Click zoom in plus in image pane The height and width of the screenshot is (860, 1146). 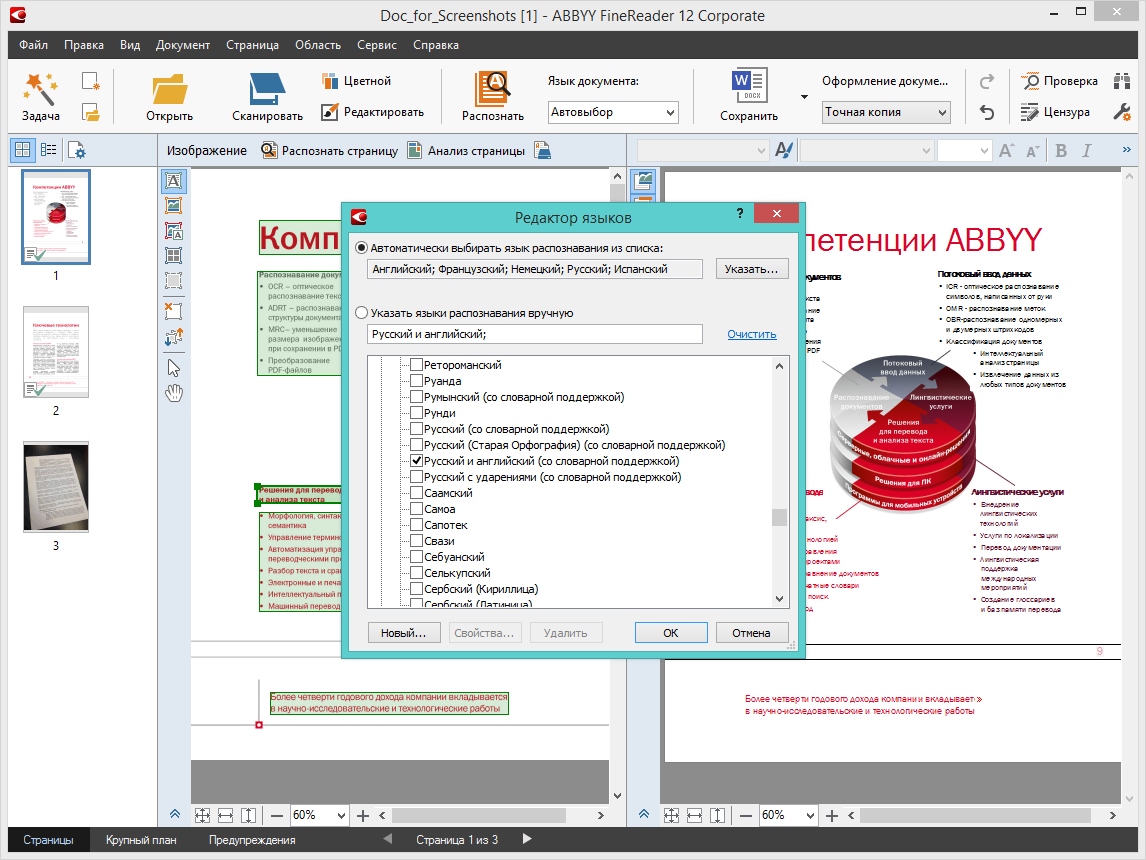363,815
